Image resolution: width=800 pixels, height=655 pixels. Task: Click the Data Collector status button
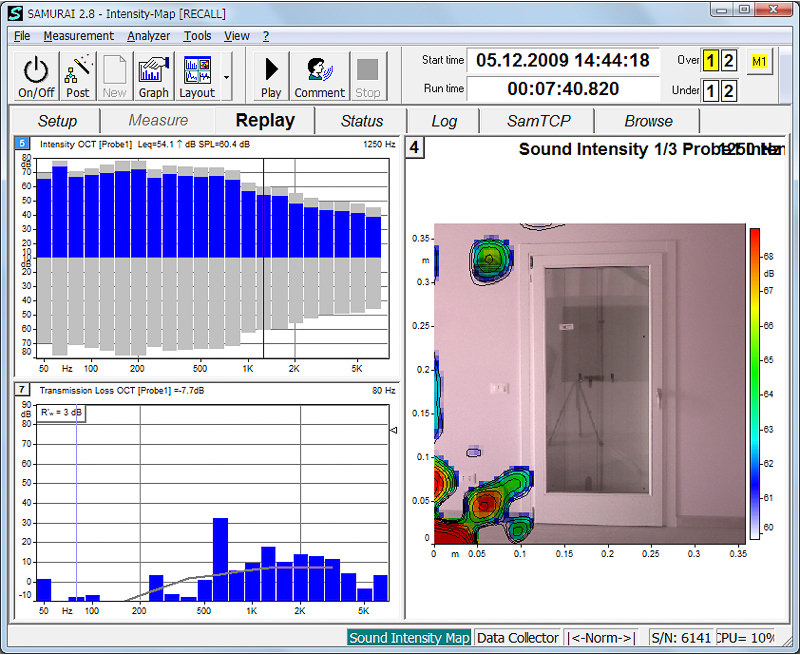pyautogui.click(x=517, y=638)
